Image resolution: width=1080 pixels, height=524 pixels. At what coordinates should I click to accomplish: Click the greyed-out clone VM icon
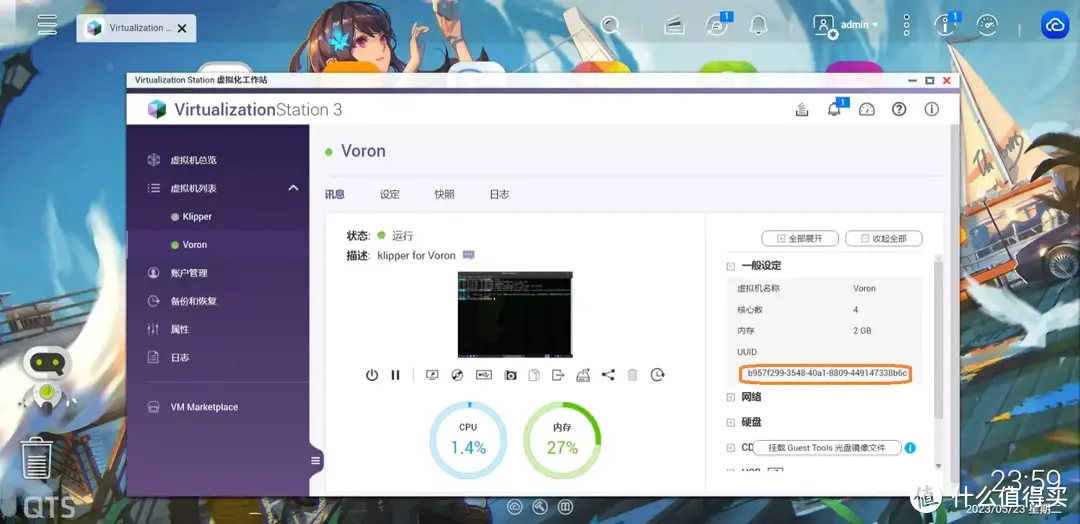pos(534,375)
